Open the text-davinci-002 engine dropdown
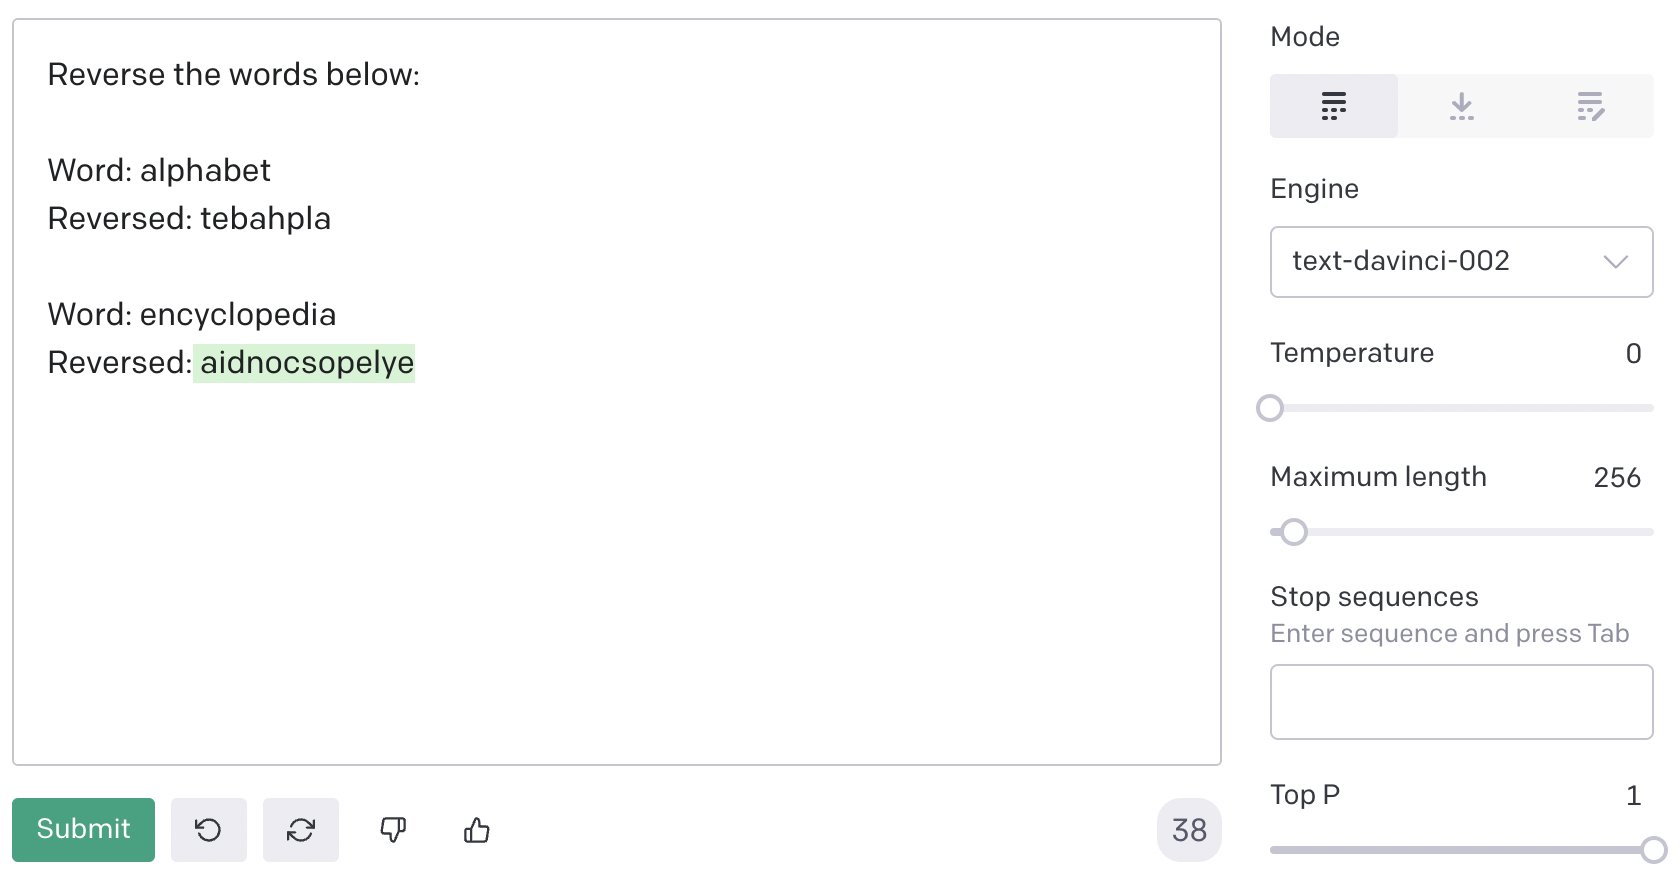 pos(1461,262)
